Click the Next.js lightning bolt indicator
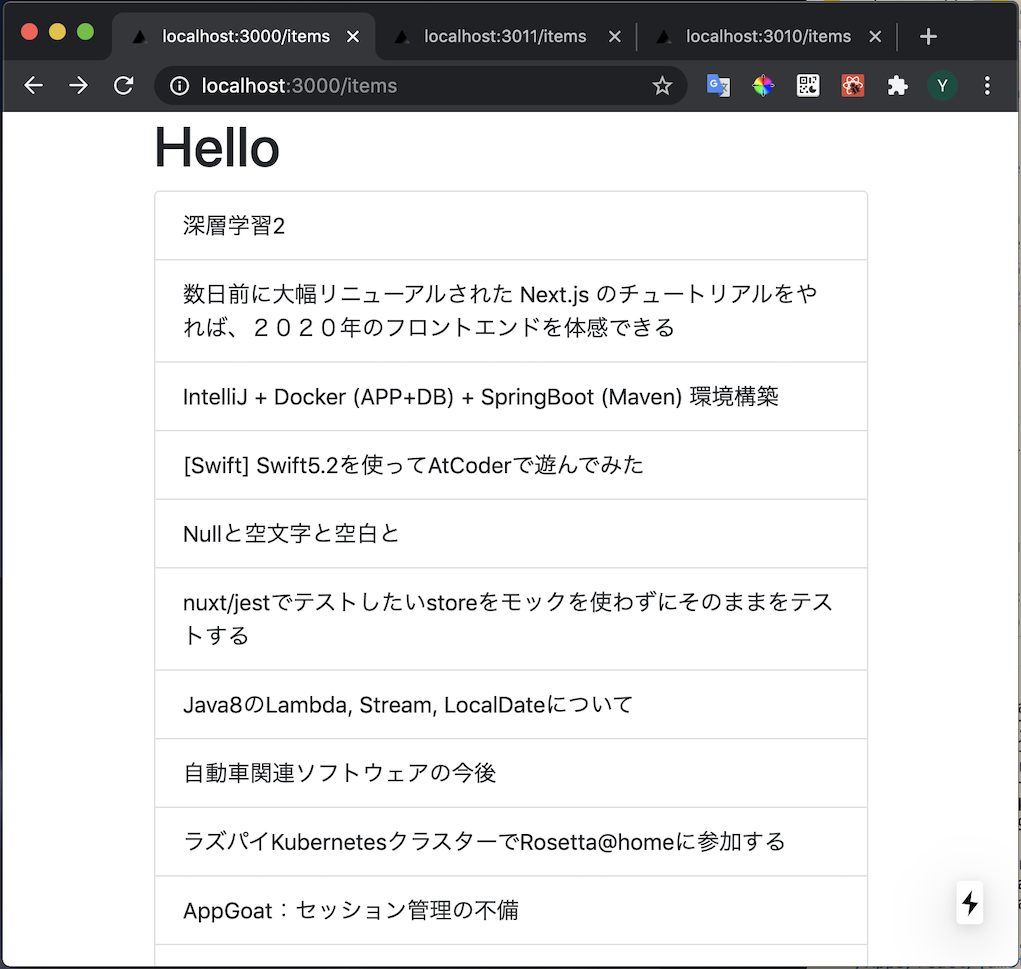Viewport: 1021px width, 969px height. (x=970, y=903)
